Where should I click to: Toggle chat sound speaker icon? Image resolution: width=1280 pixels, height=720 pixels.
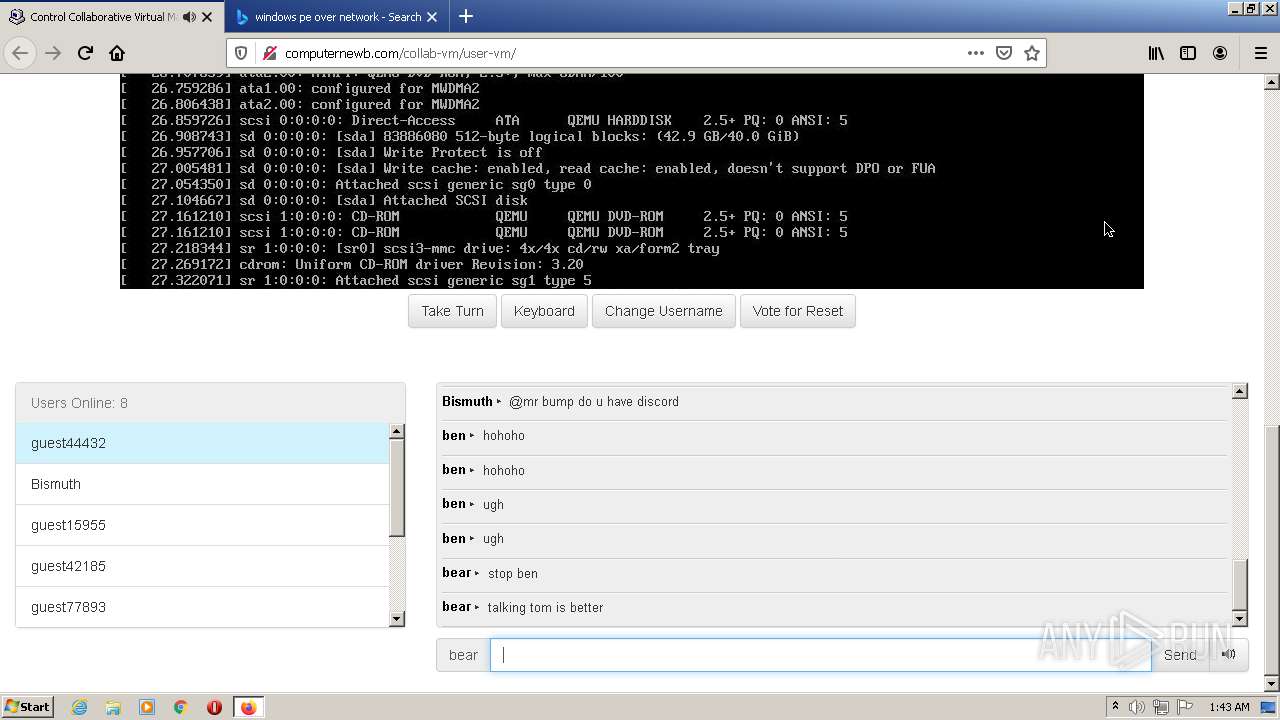(1229, 655)
